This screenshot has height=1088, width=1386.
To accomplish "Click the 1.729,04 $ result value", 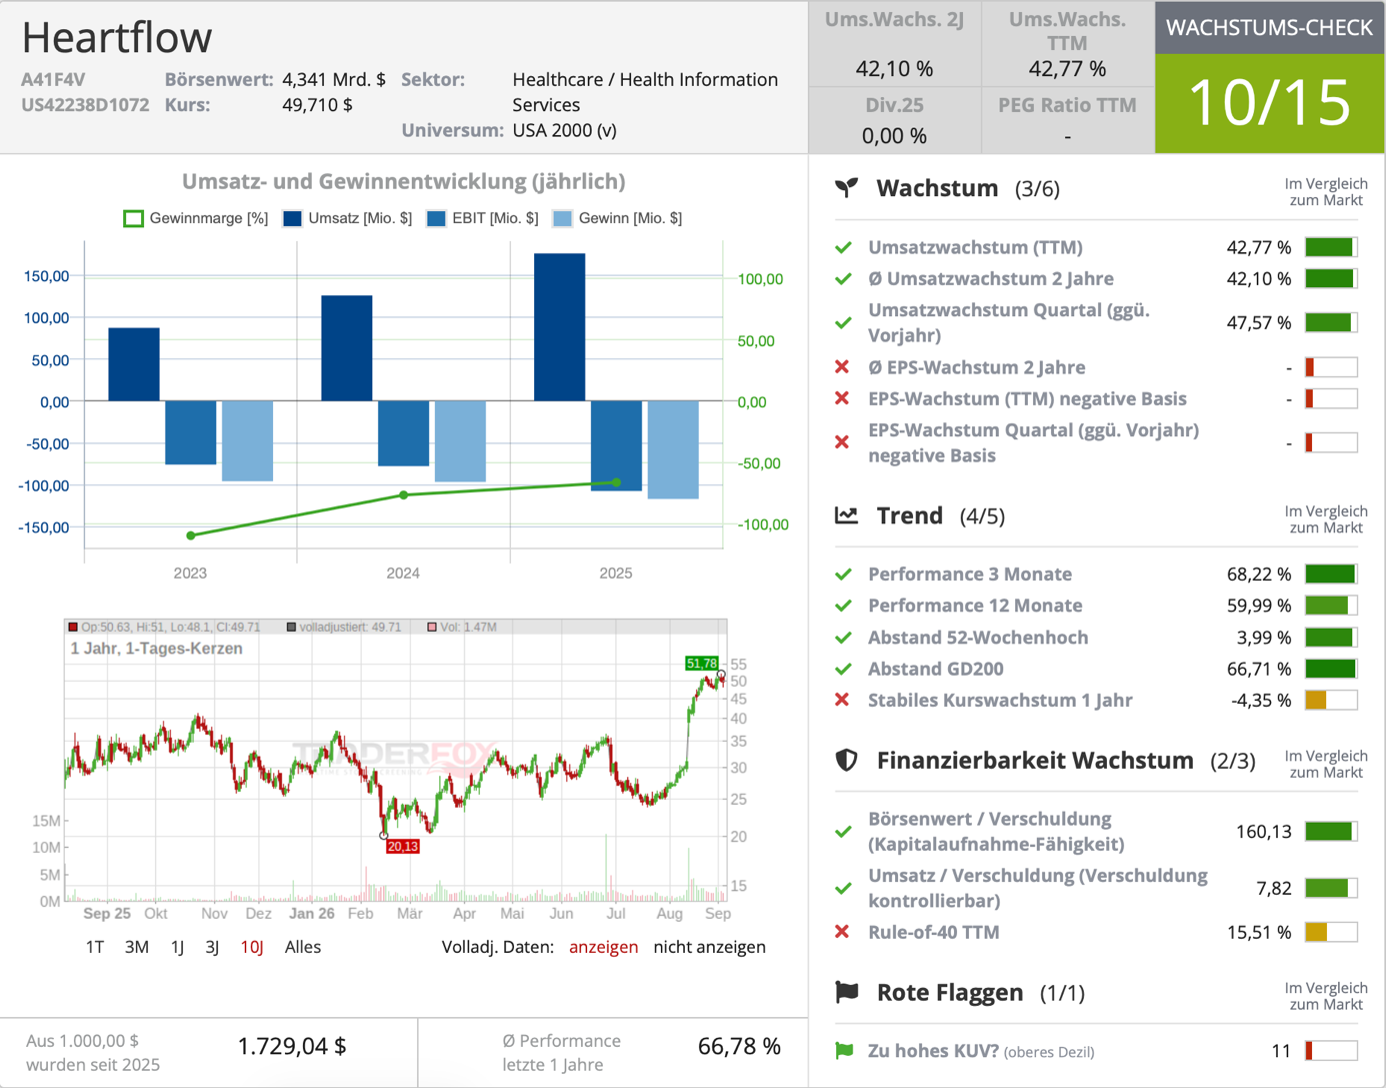I will [x=292, y=1046].
